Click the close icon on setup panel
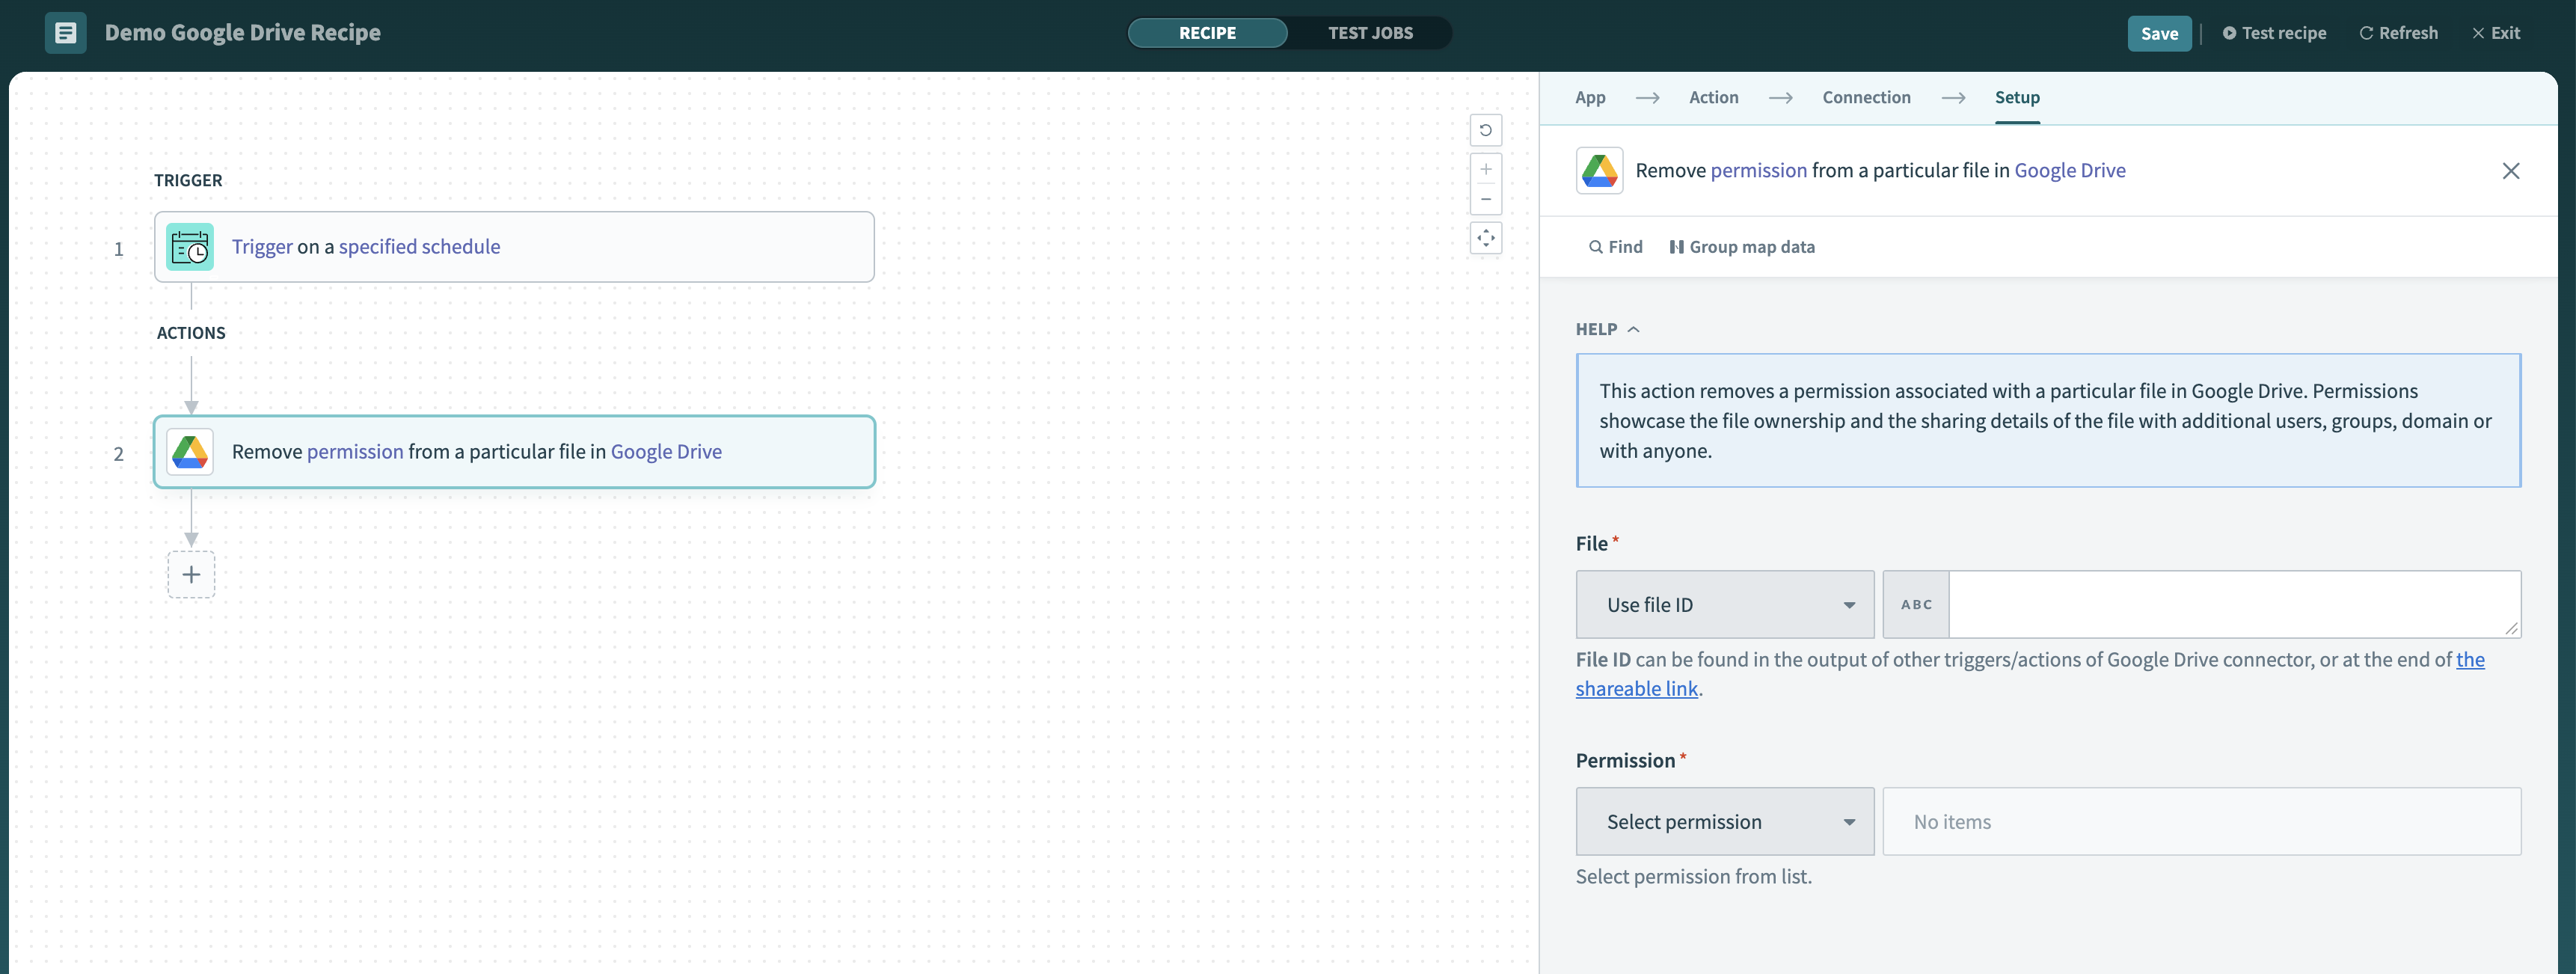2576x974 pixels. click(2509, 169)
